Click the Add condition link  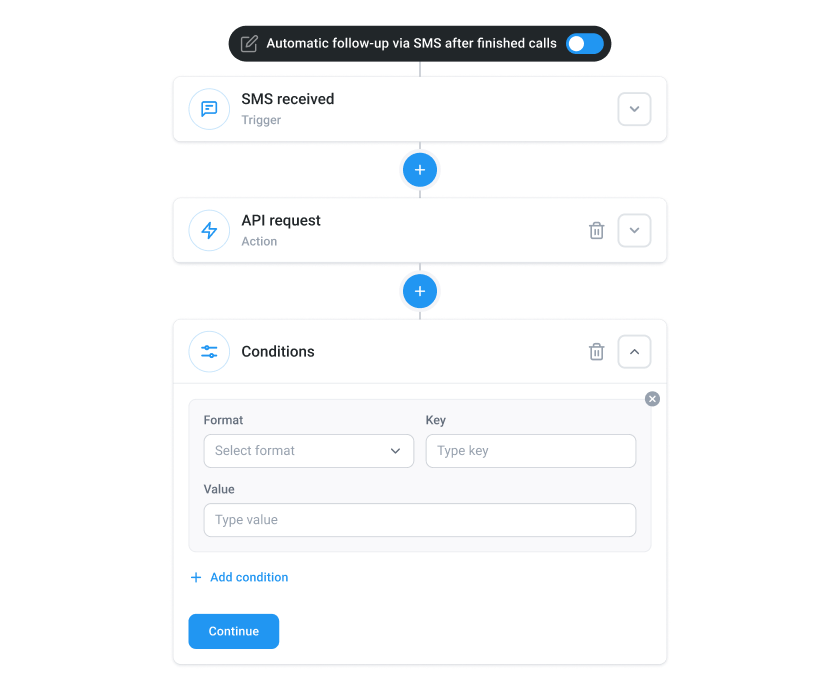(239, 577)
